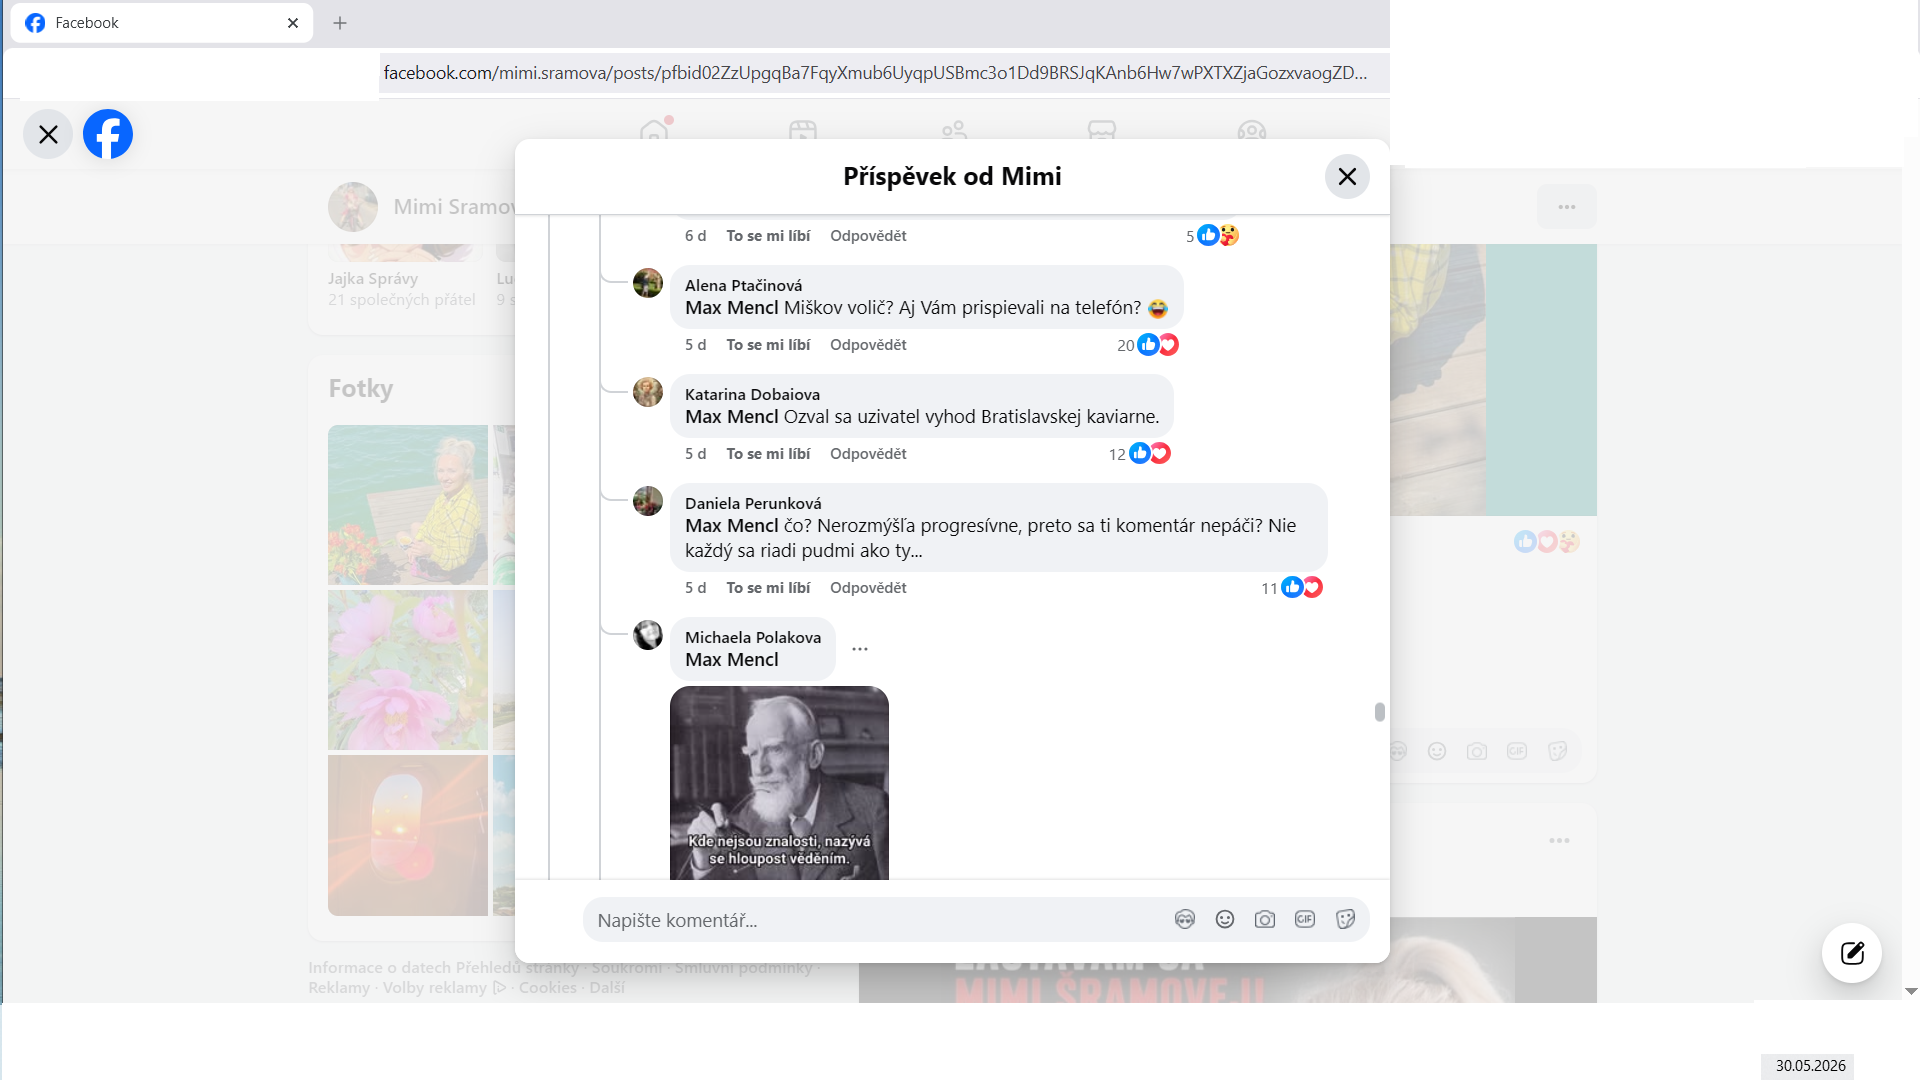1920x1080 pixels.
Task: Like Daniela Perunková's comment
Action: tap(768, 588)
